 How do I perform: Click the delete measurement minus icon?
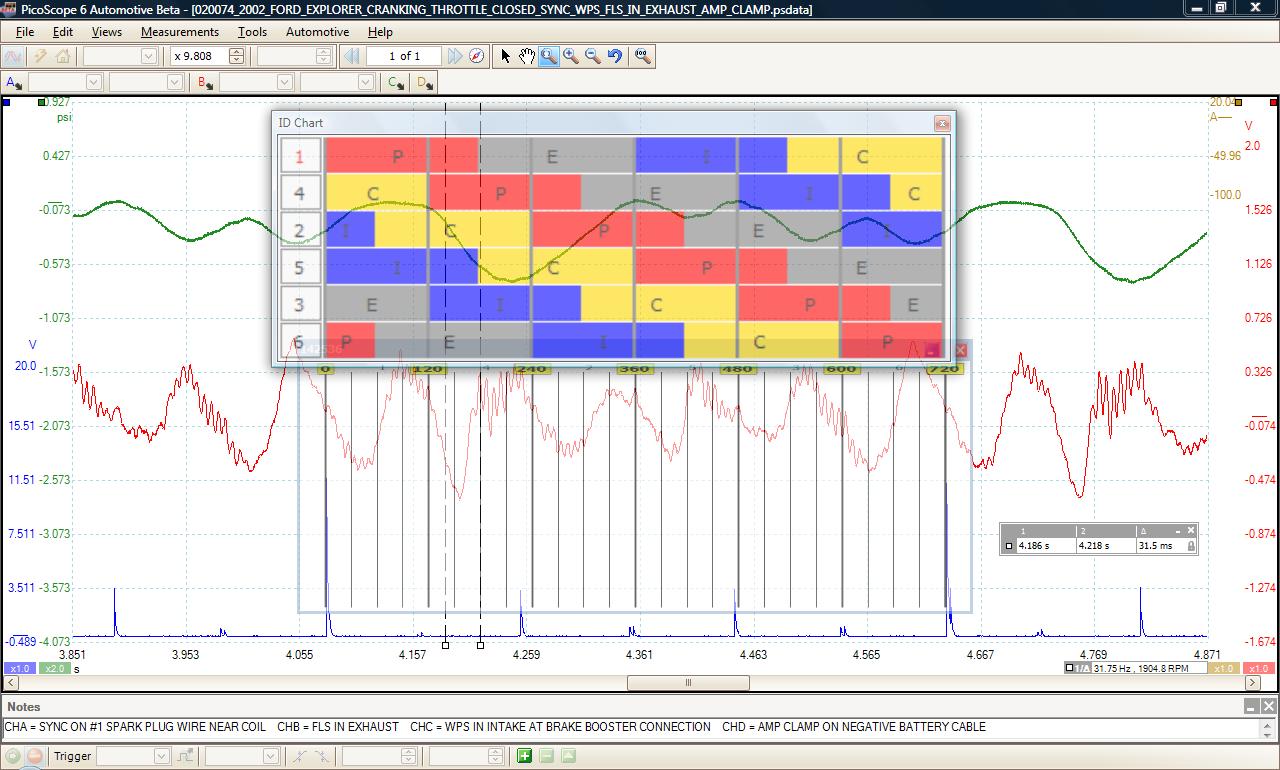[547, 756]
